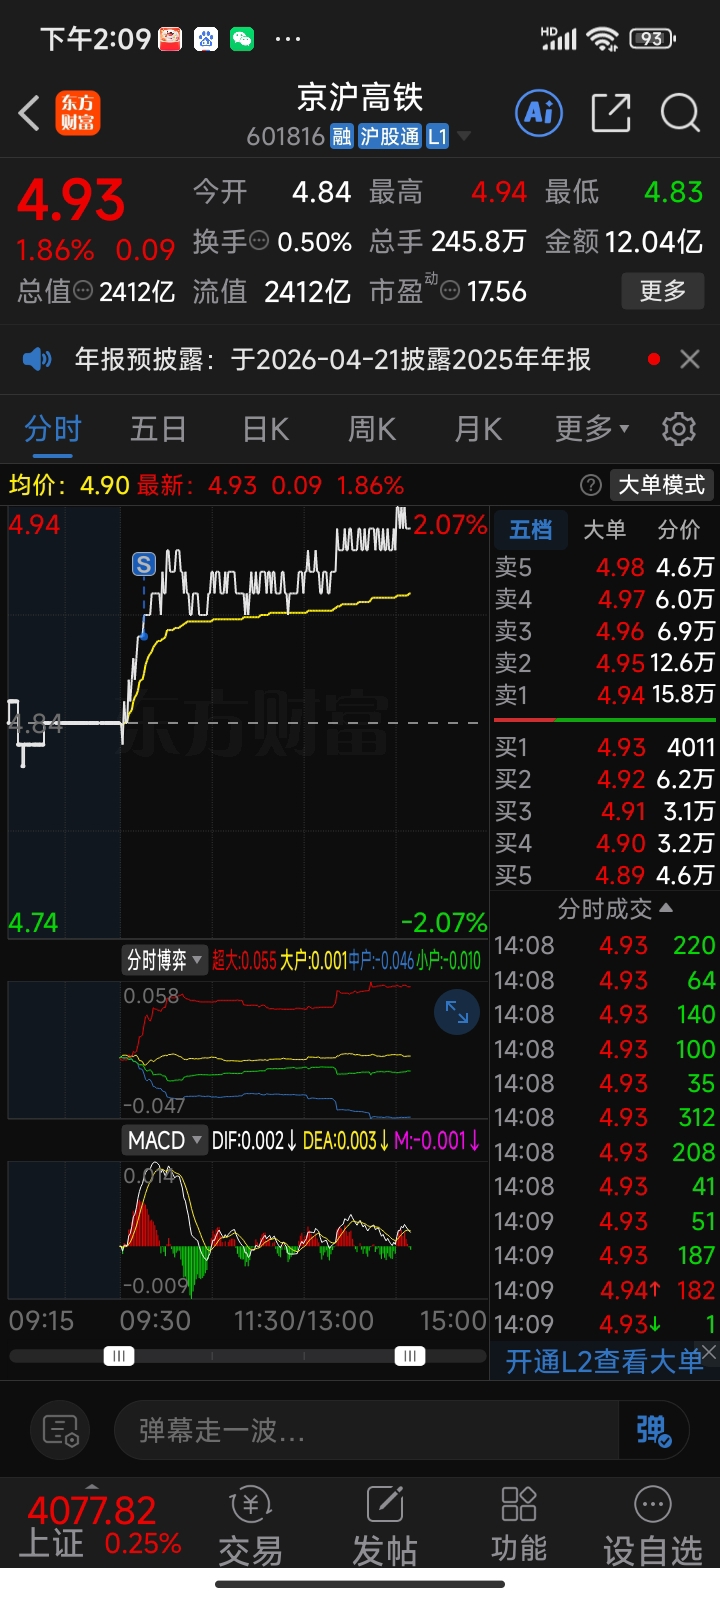Tap the Baidu paw status bar icon
The image size is (720, 1600).
click(206, 39)
